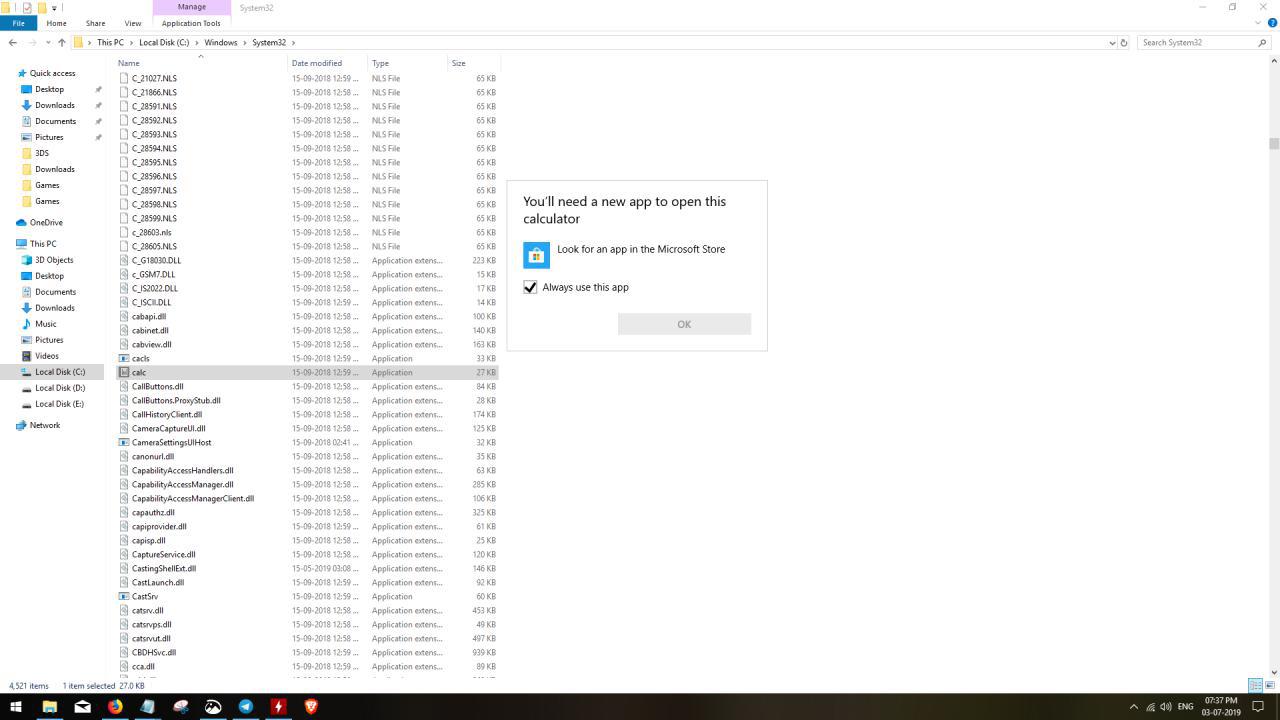Click This PC in the address breadcrumb
This screenshot has height=720, width=1280.
(110, 42)
